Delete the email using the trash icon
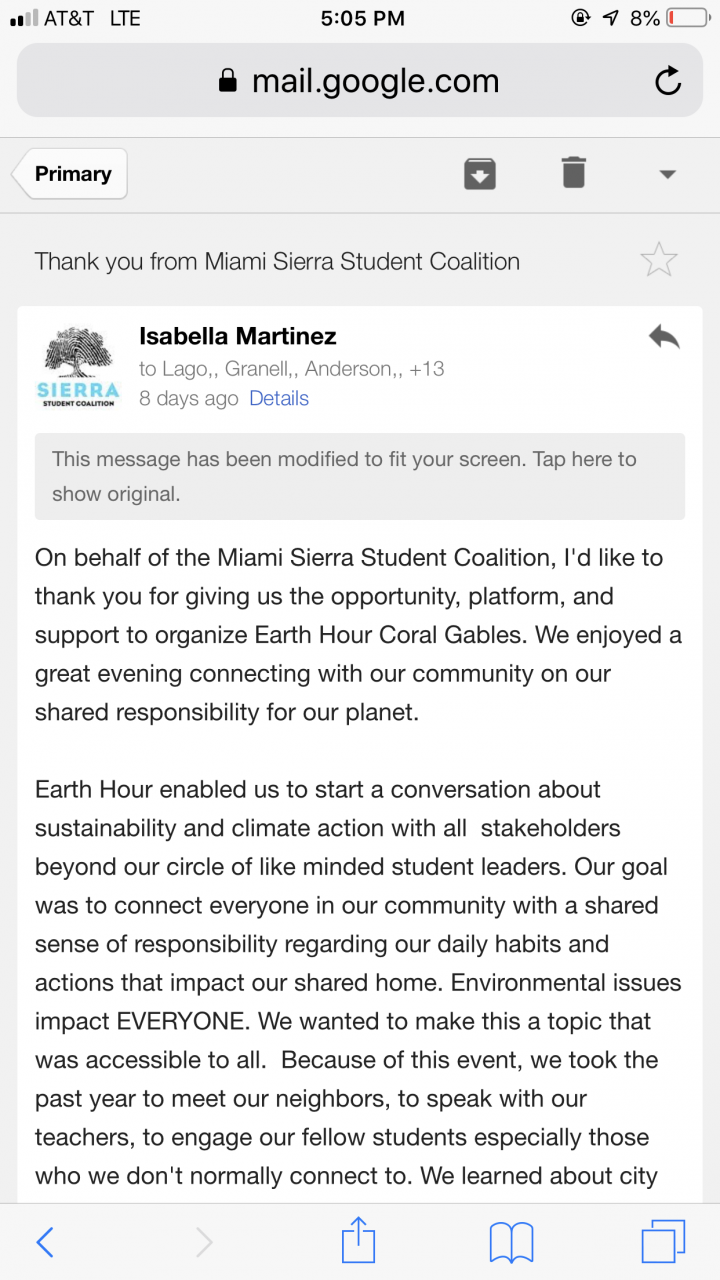Image resolution: width=720 pixels, height=1280 pixels. (573, 173)
